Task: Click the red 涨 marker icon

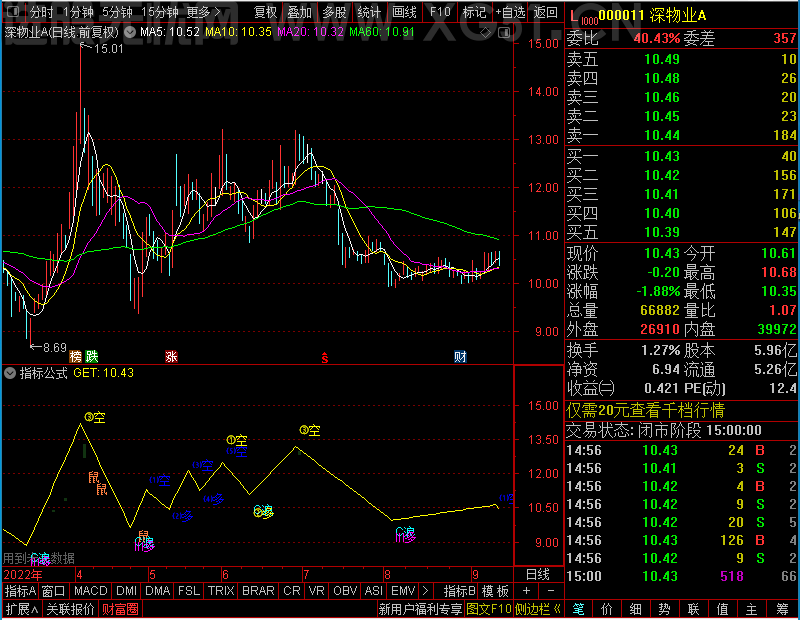Action: (x=171, y=356)
